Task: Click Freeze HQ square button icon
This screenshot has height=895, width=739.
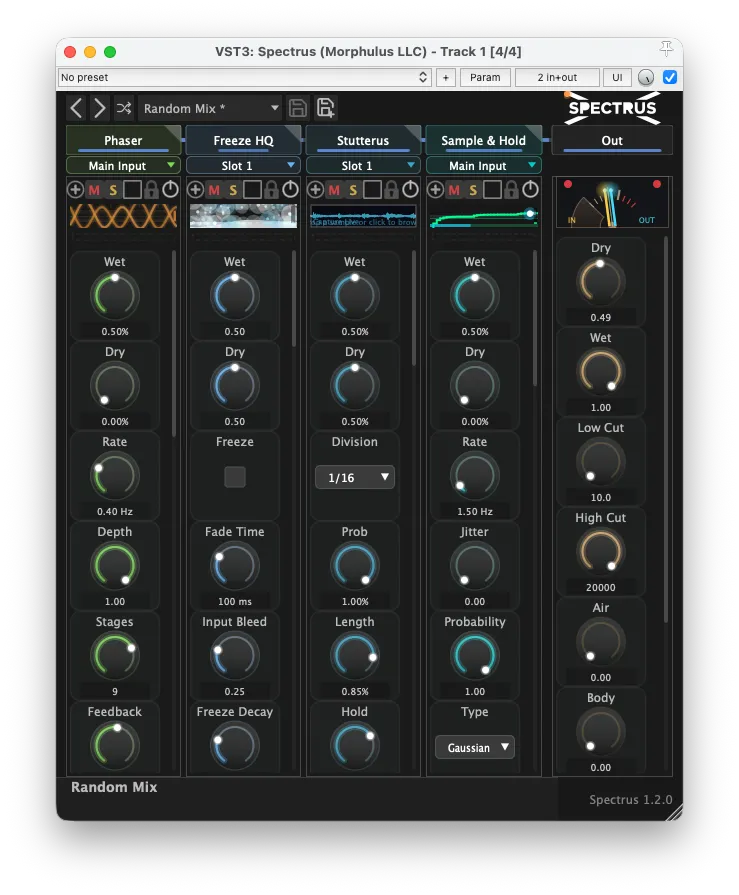Action: (252, 190)
